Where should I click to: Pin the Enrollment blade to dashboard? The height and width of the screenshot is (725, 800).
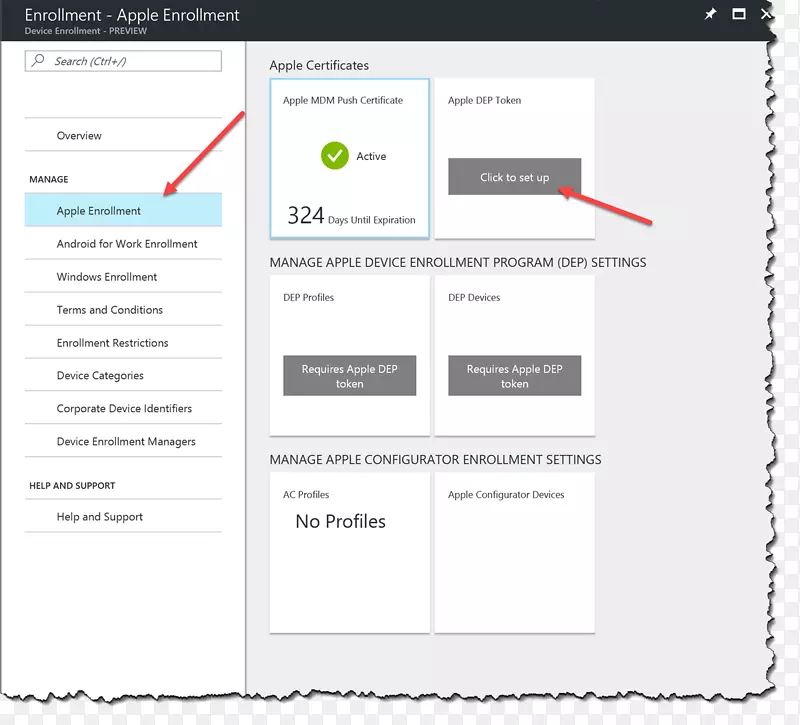point(710,15)
